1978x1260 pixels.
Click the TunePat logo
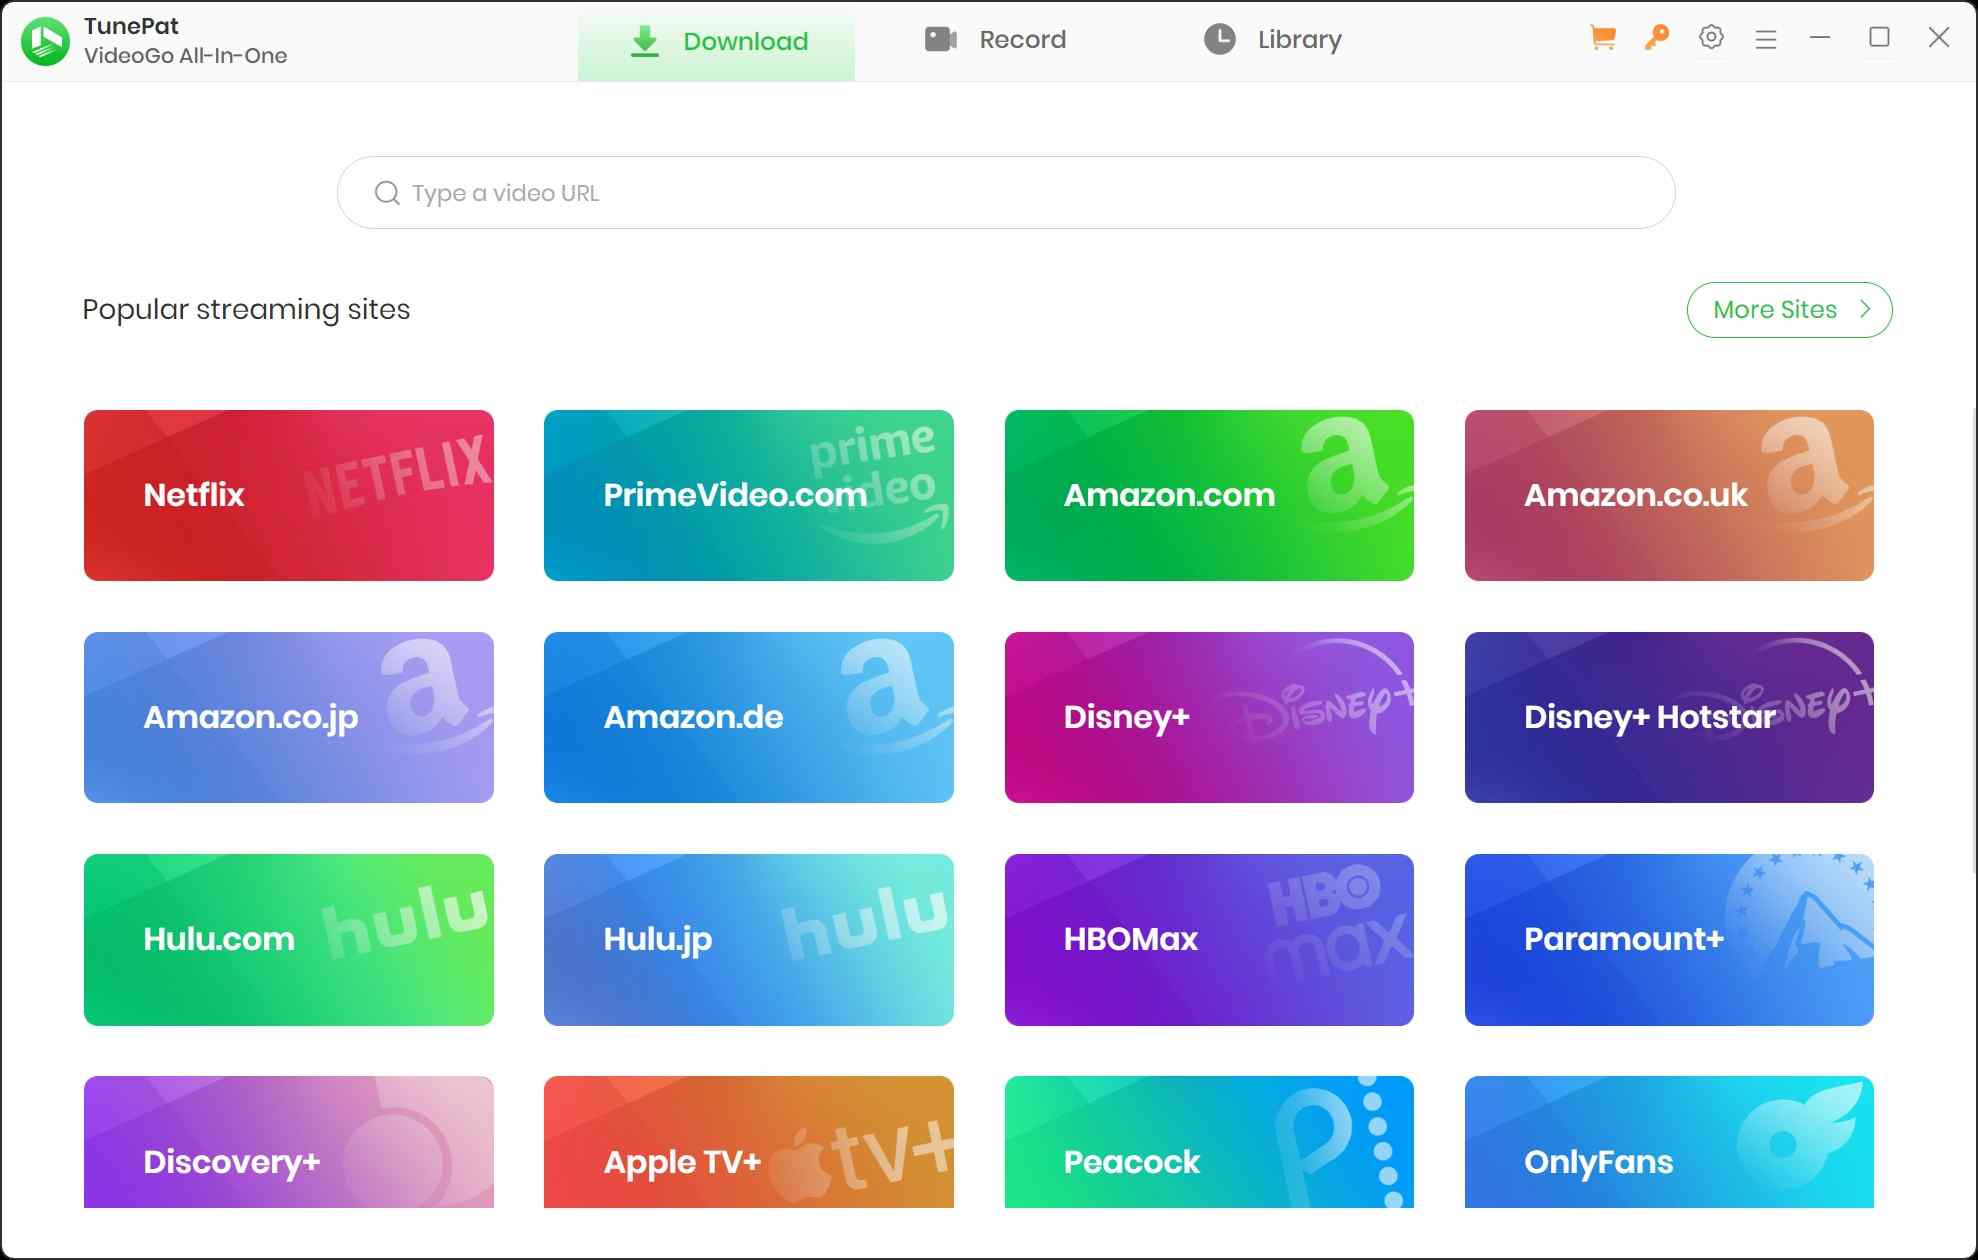tap(44, 40)
